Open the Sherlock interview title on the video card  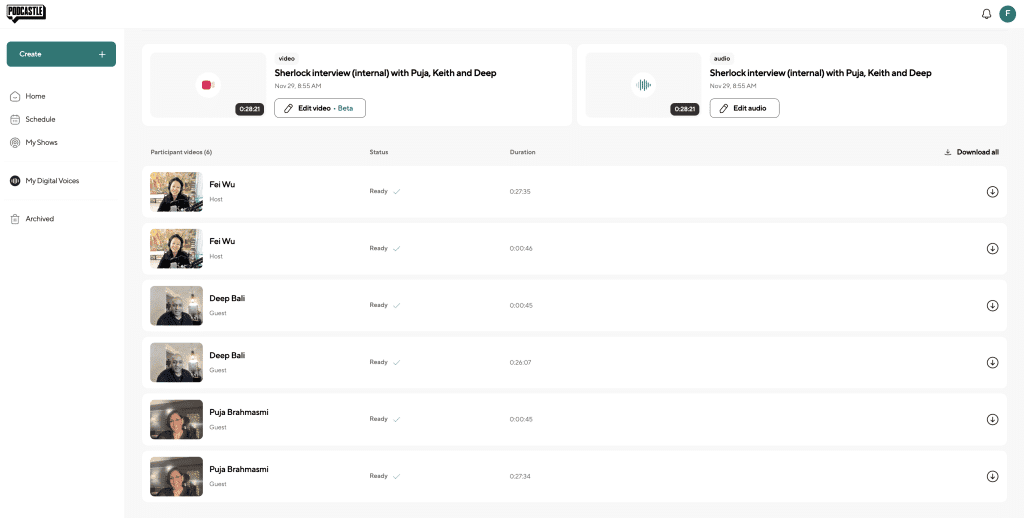pyautogui.click(x=385, y=73)
